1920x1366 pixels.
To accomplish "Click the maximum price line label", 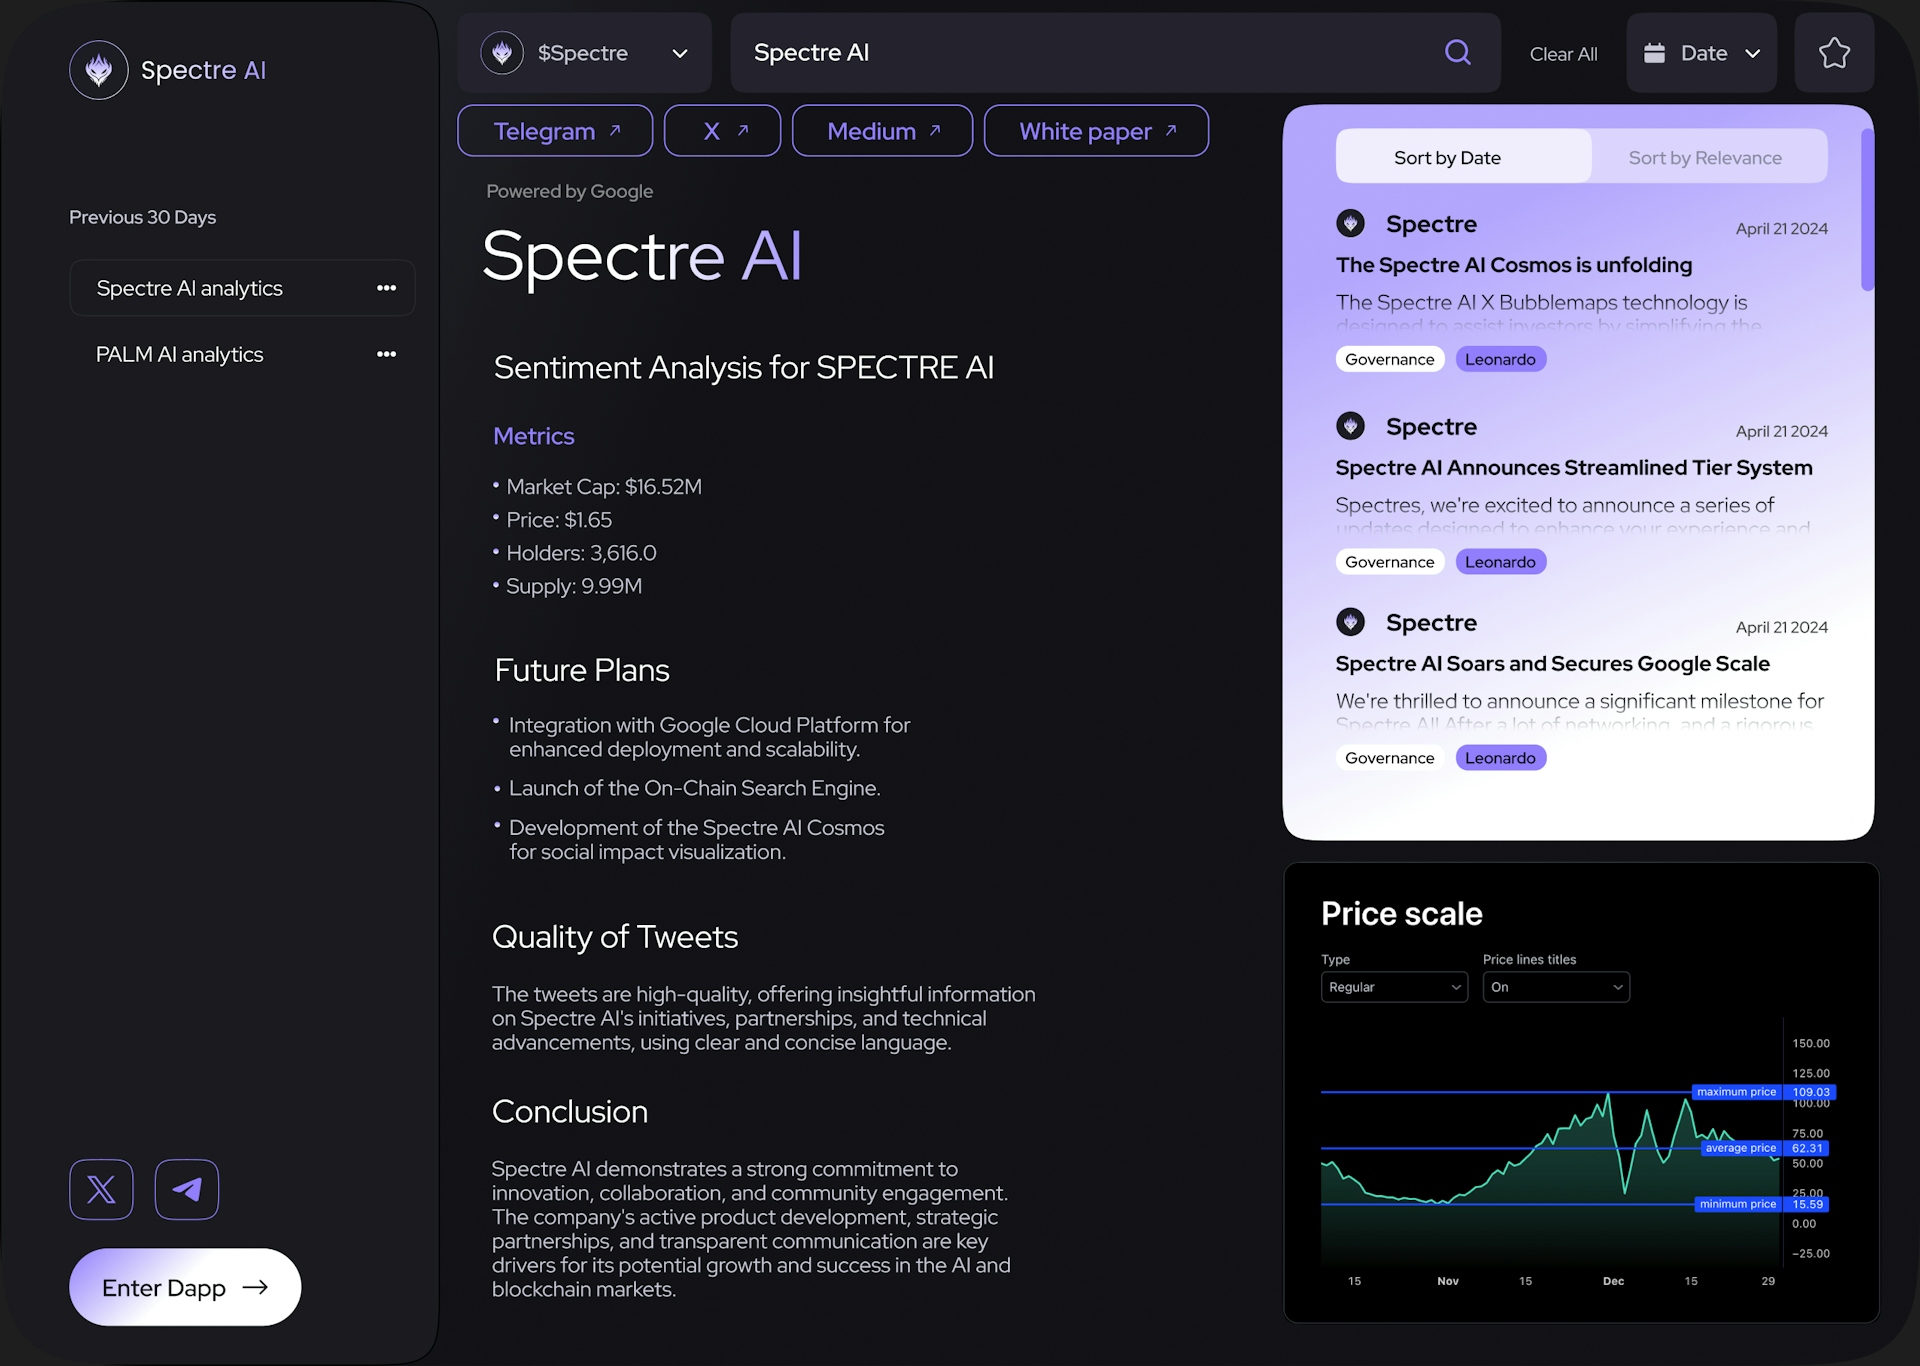I will click(1736, 1092).
